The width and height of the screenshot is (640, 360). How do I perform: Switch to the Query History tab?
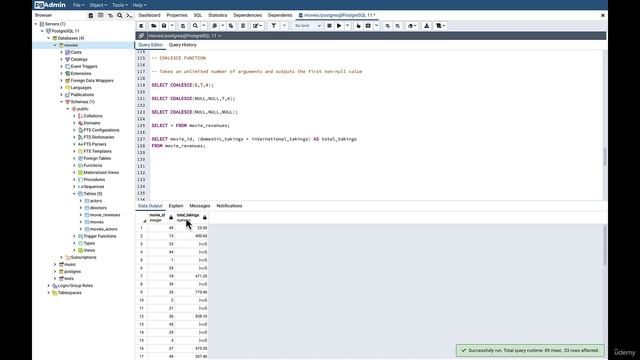pos(182,45)
